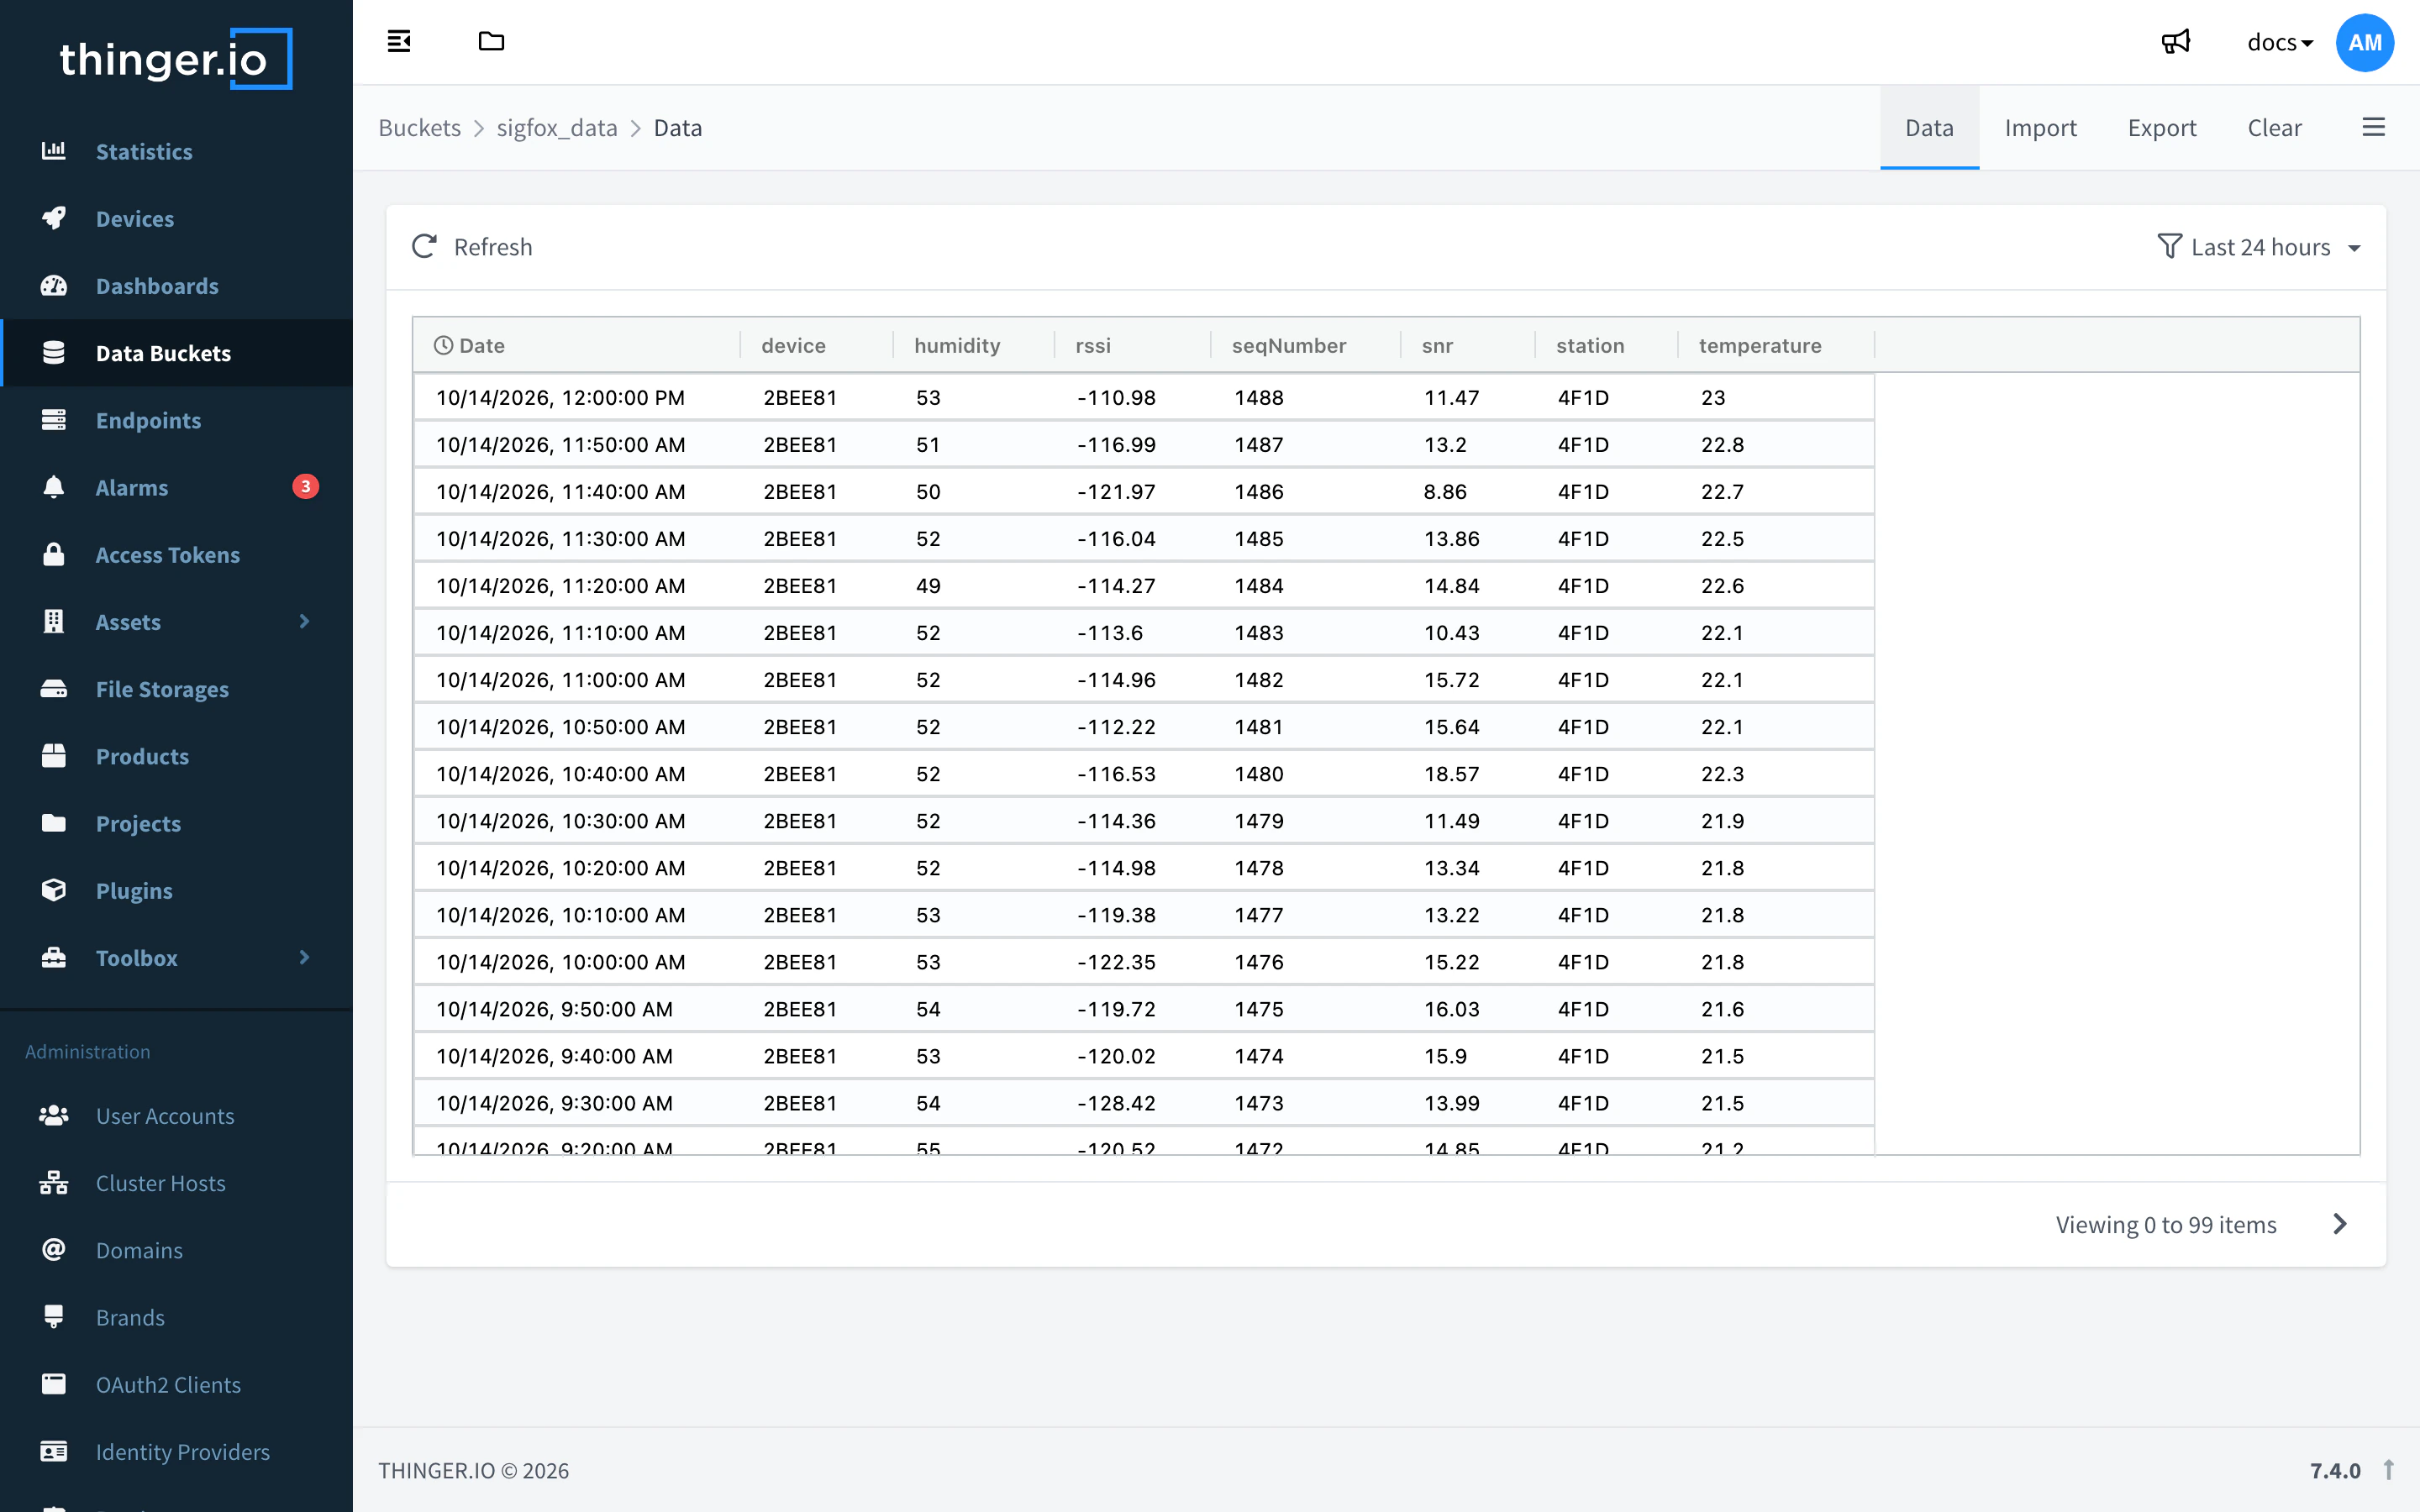Viewport: 2420px width, 1512px height.
Task: Switch to the Clear tab
Action: 2274,128
